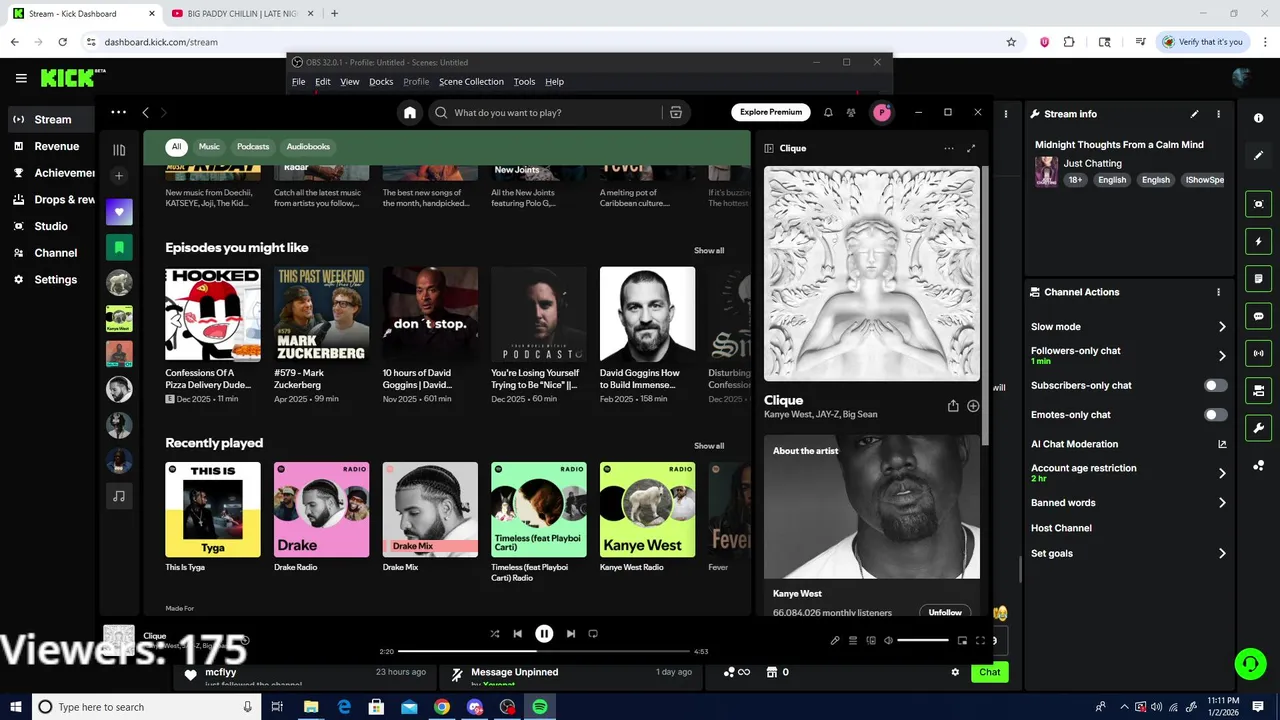The height and width of the screenshot is (720, 1280).
Task: Expand Set goals options
Action: (x=1222, y=553)
